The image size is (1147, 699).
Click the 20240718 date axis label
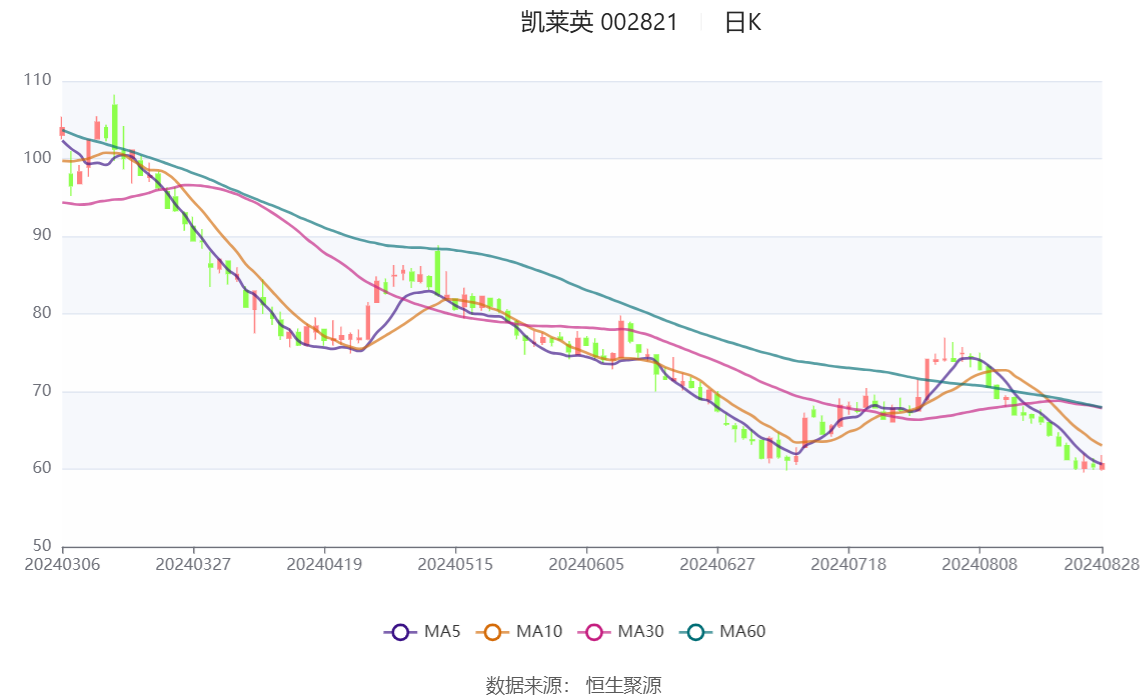(849, 564)
